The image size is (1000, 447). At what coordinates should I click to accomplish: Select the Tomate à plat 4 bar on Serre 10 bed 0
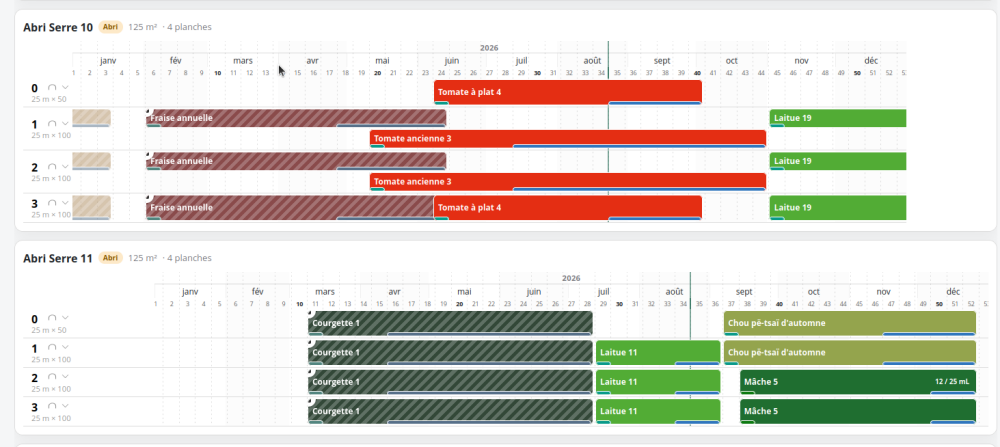coord(568,92)
